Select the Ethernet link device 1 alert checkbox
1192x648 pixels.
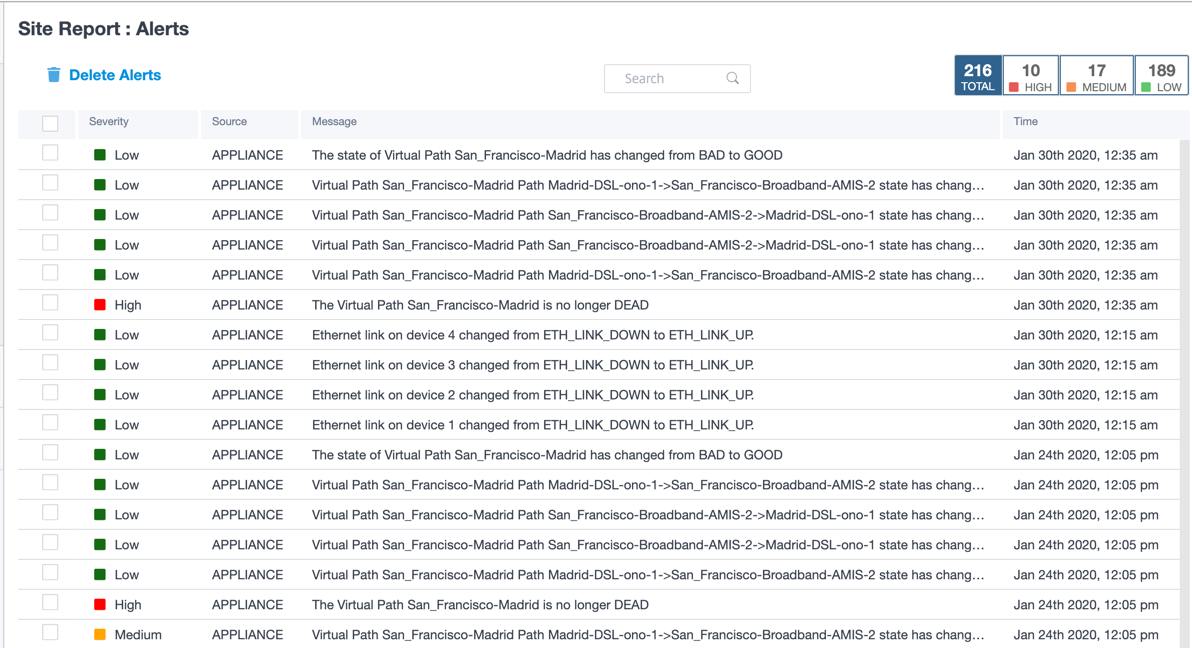[50, 423]
